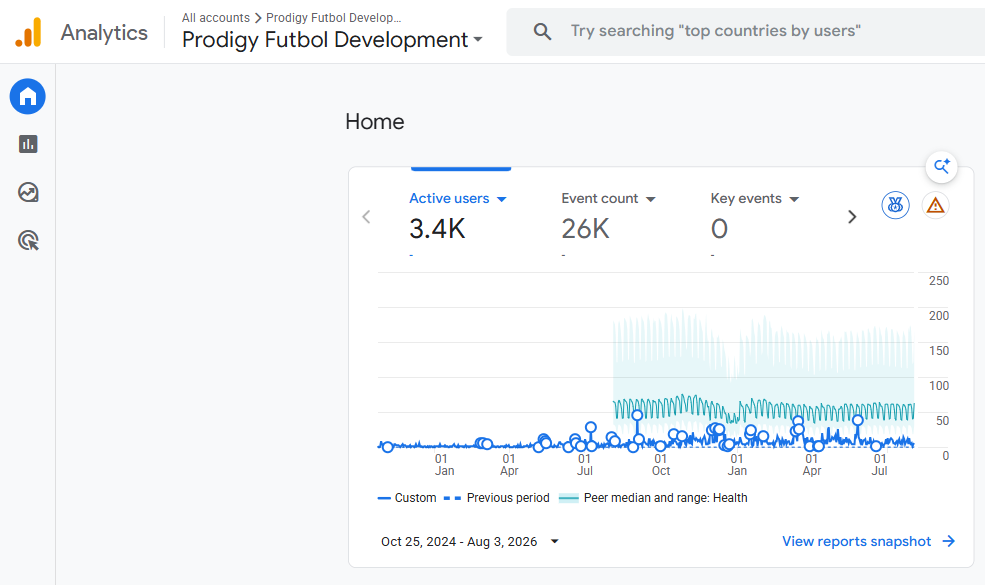Open the data quality warning icon
985x585 pixels.
click(935, 205)
